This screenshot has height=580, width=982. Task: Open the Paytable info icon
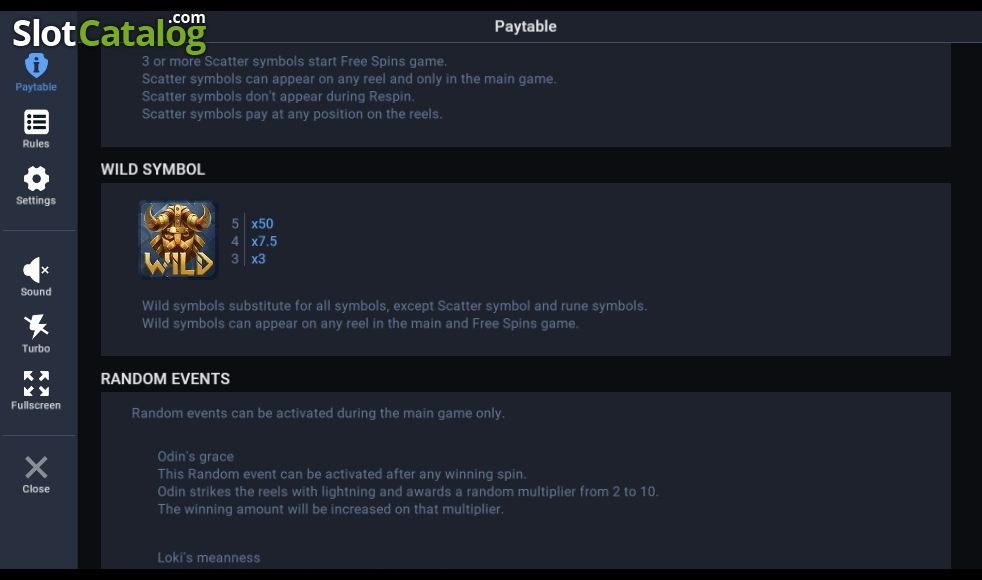point(36,65)
